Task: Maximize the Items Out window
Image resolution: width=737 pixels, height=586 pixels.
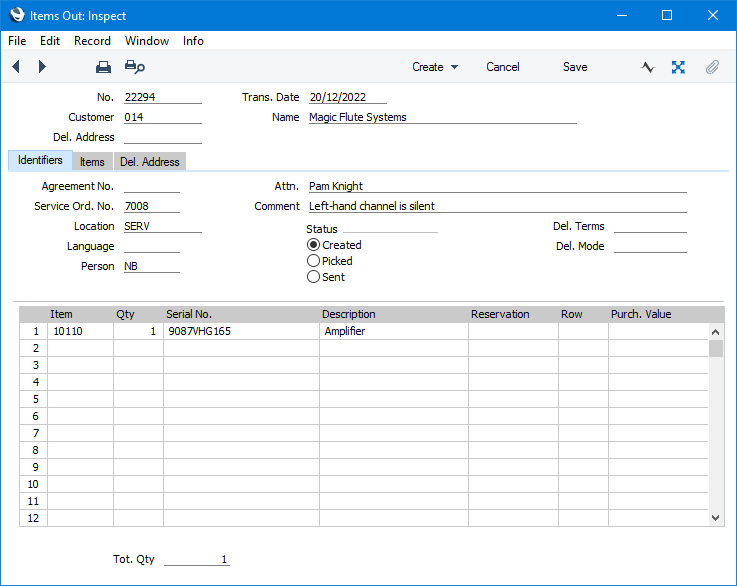Action: click(667, 16)
